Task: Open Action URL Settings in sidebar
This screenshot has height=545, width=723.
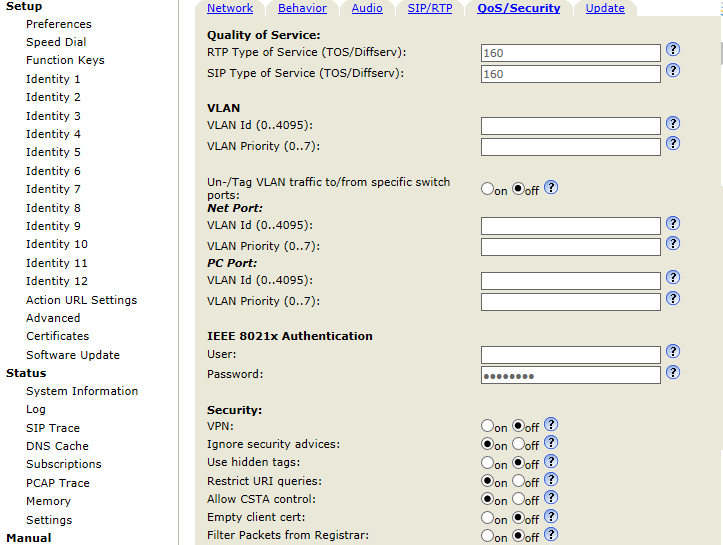Action: pos(81,300)
